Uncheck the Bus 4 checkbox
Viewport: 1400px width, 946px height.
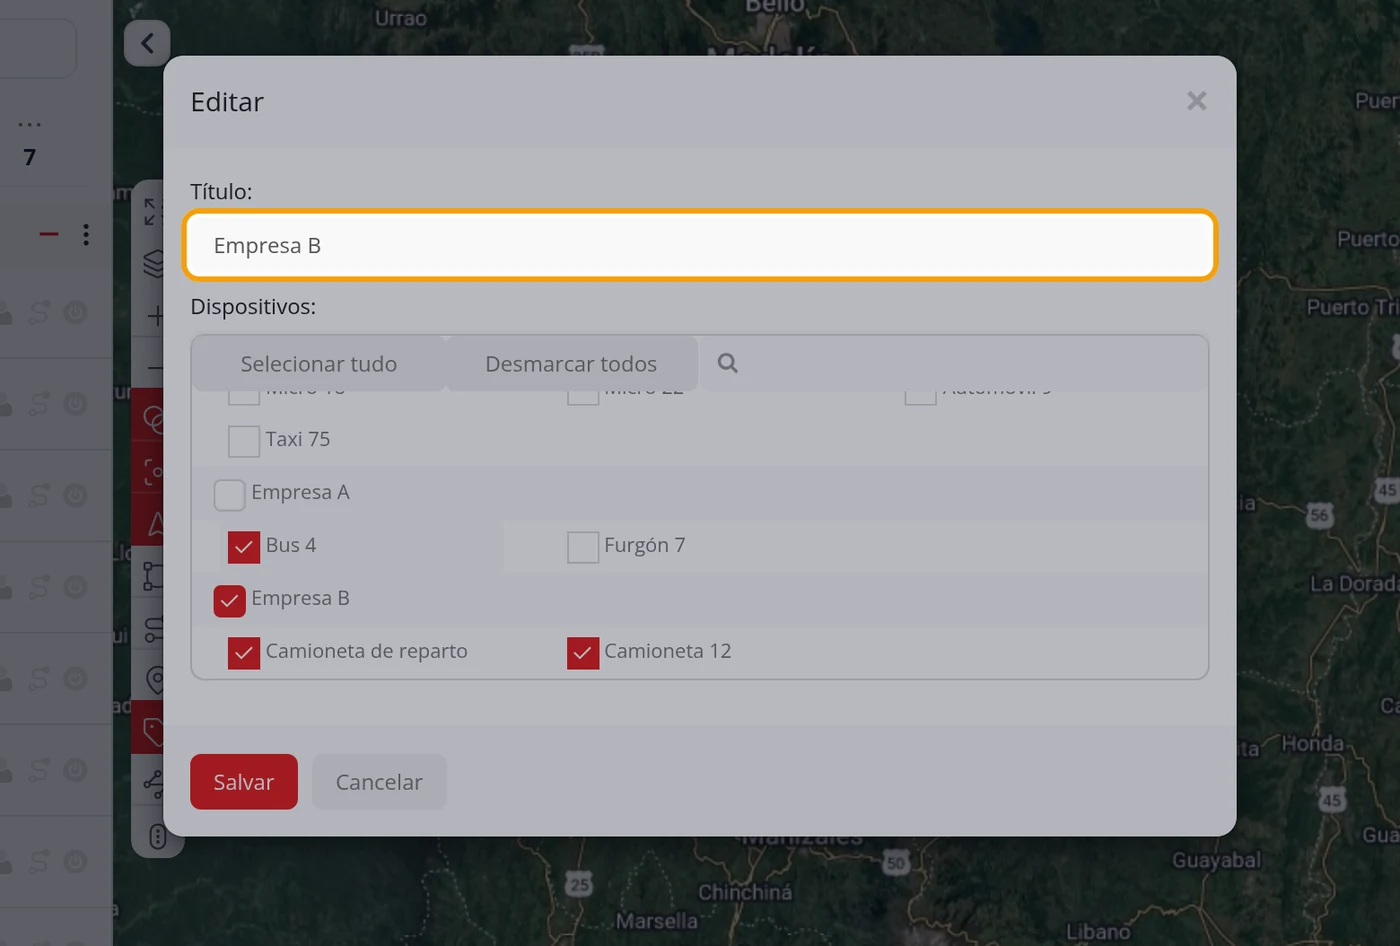[244, 547]
